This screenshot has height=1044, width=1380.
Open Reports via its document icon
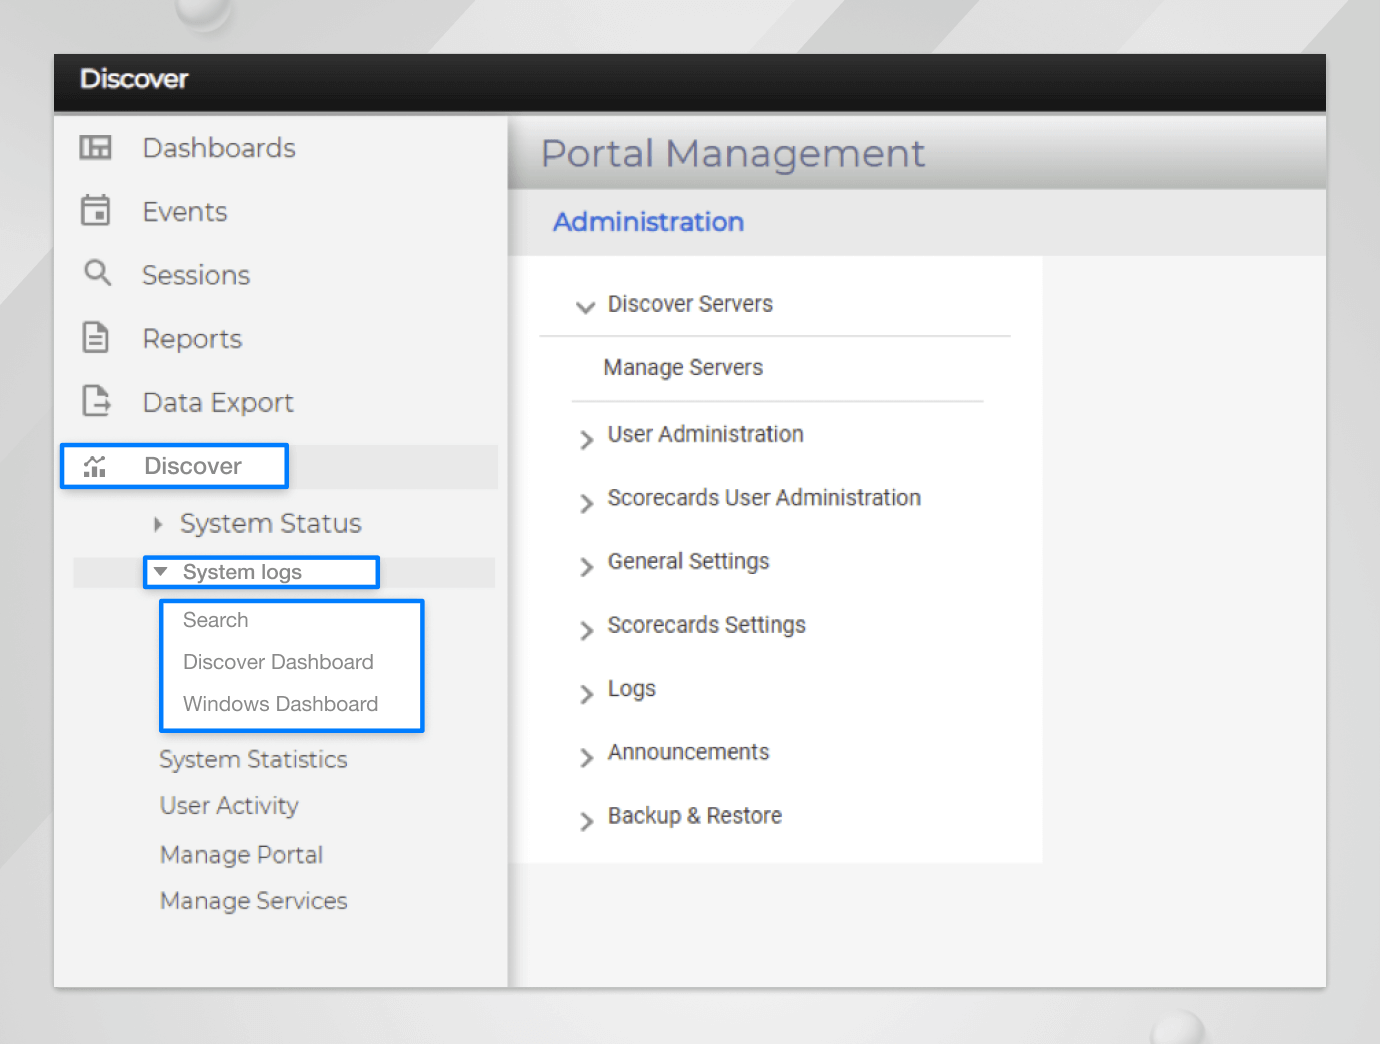coord(95,338)
